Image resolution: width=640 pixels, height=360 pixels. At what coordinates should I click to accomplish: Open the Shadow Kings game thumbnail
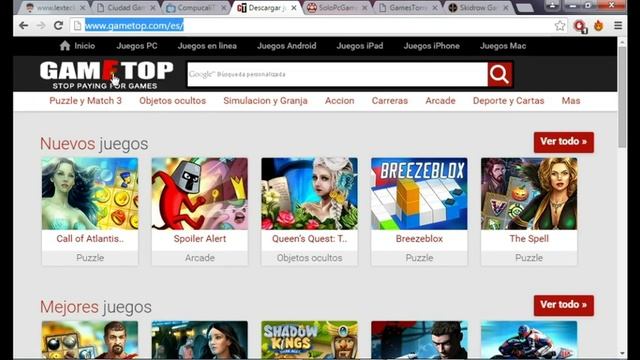click(x=309, y=340)
